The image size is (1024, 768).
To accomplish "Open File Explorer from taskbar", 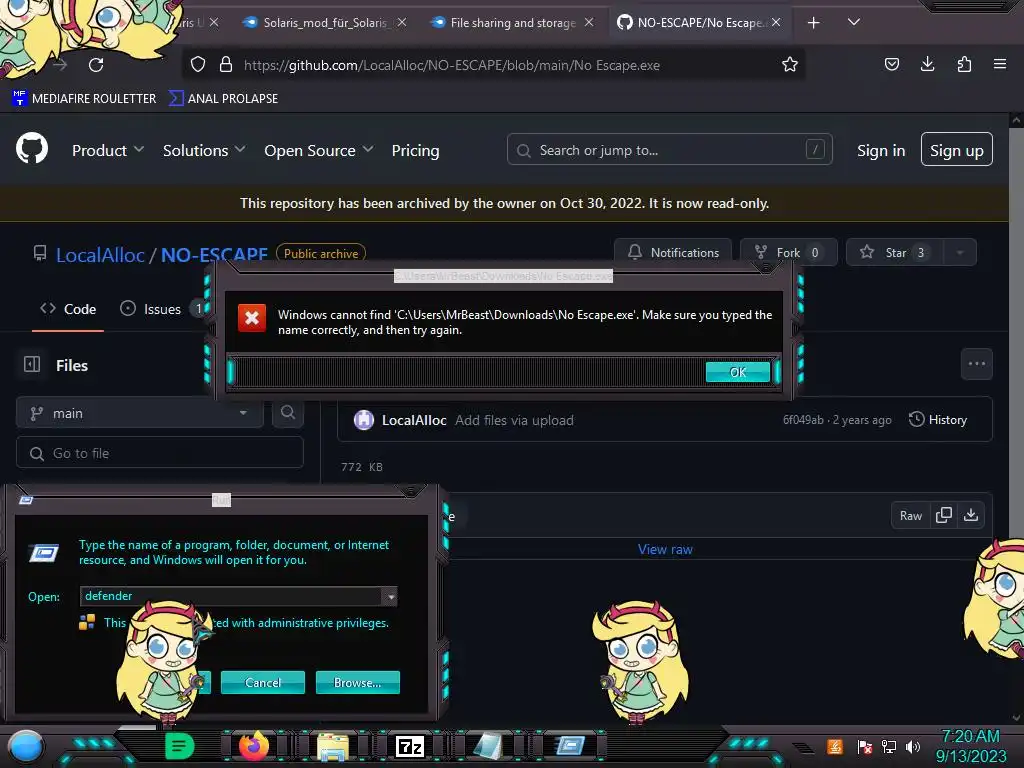I will (332, 746).
